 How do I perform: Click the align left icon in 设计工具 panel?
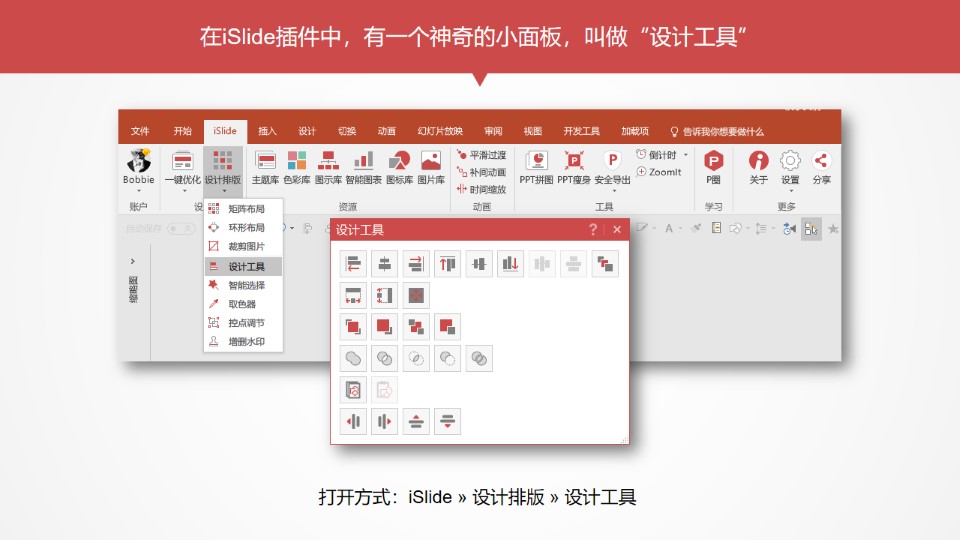click(353, 263)
